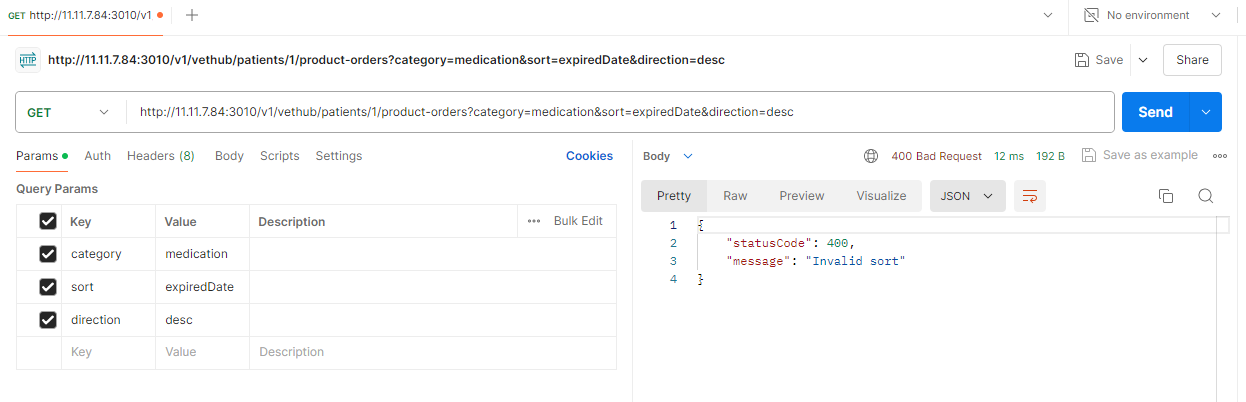Click the Query Params heading
This screenshot has height=402, width=1246.
(57, 189)
